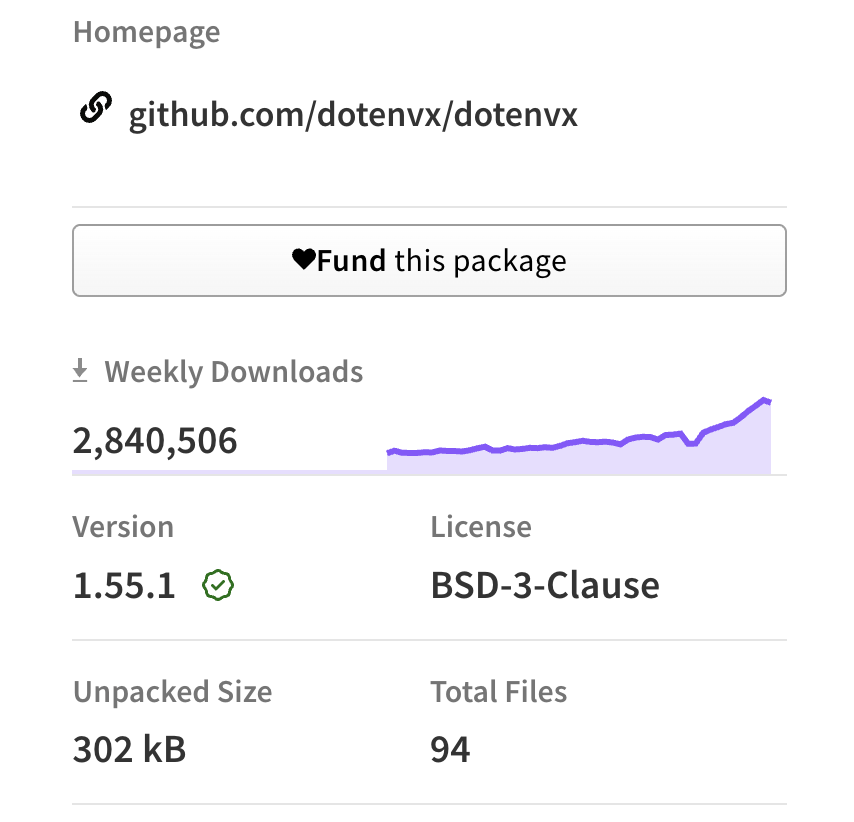Click the chain link icon beside homepage URL
The width and height of the screenshot is (854, 822).
[96, 108]
